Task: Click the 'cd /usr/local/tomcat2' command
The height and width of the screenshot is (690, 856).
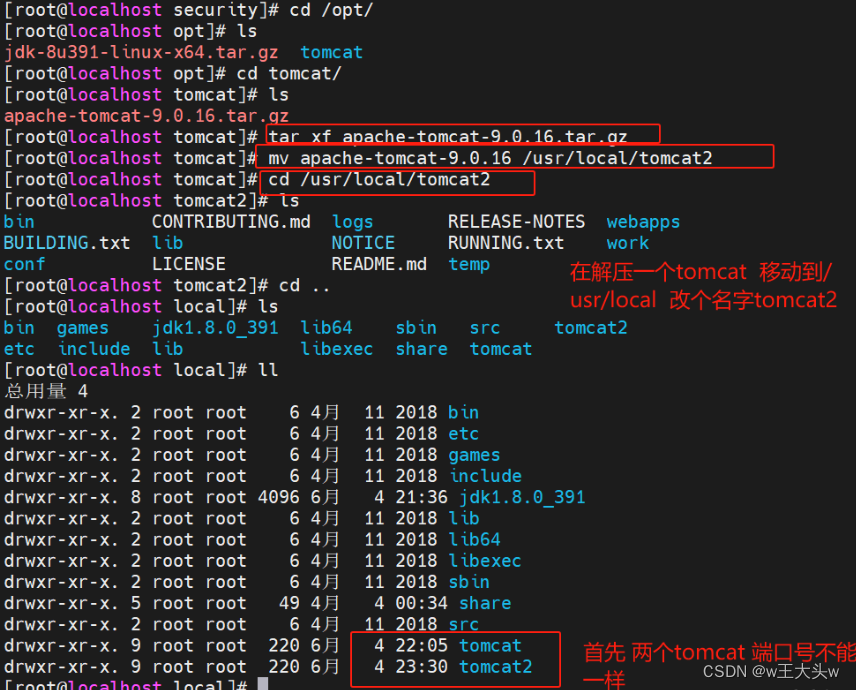Action: click(379, 180)
